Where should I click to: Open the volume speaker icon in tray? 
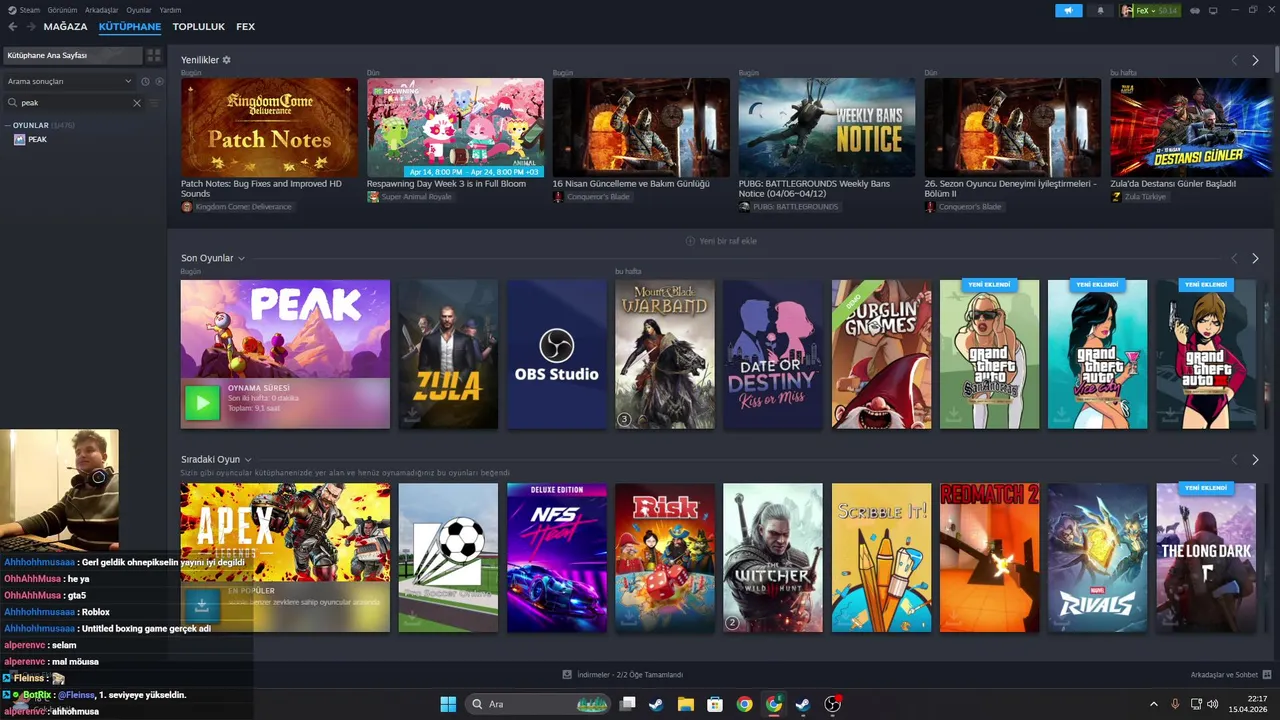click(1213, 704)
